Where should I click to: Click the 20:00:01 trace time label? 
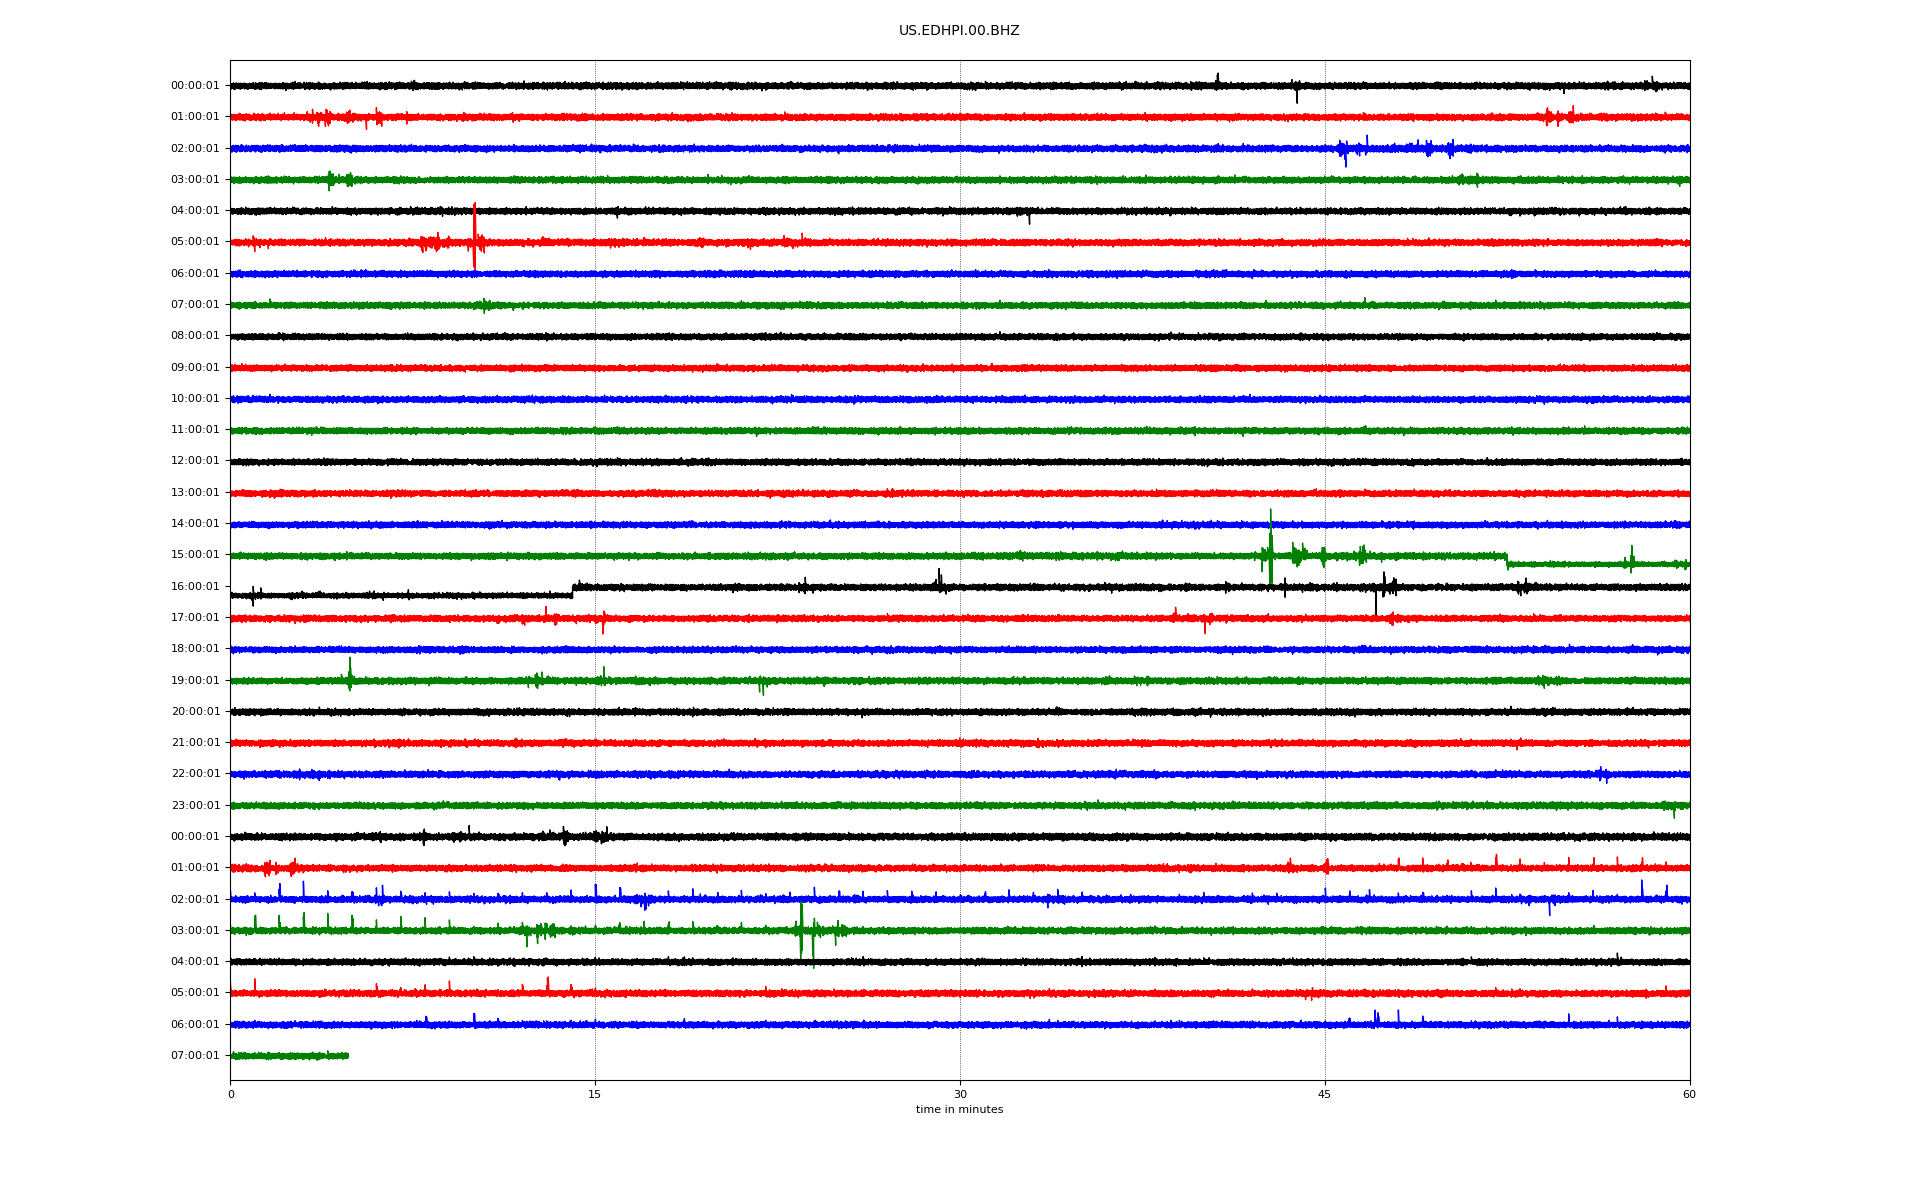(x=195, y=711)
